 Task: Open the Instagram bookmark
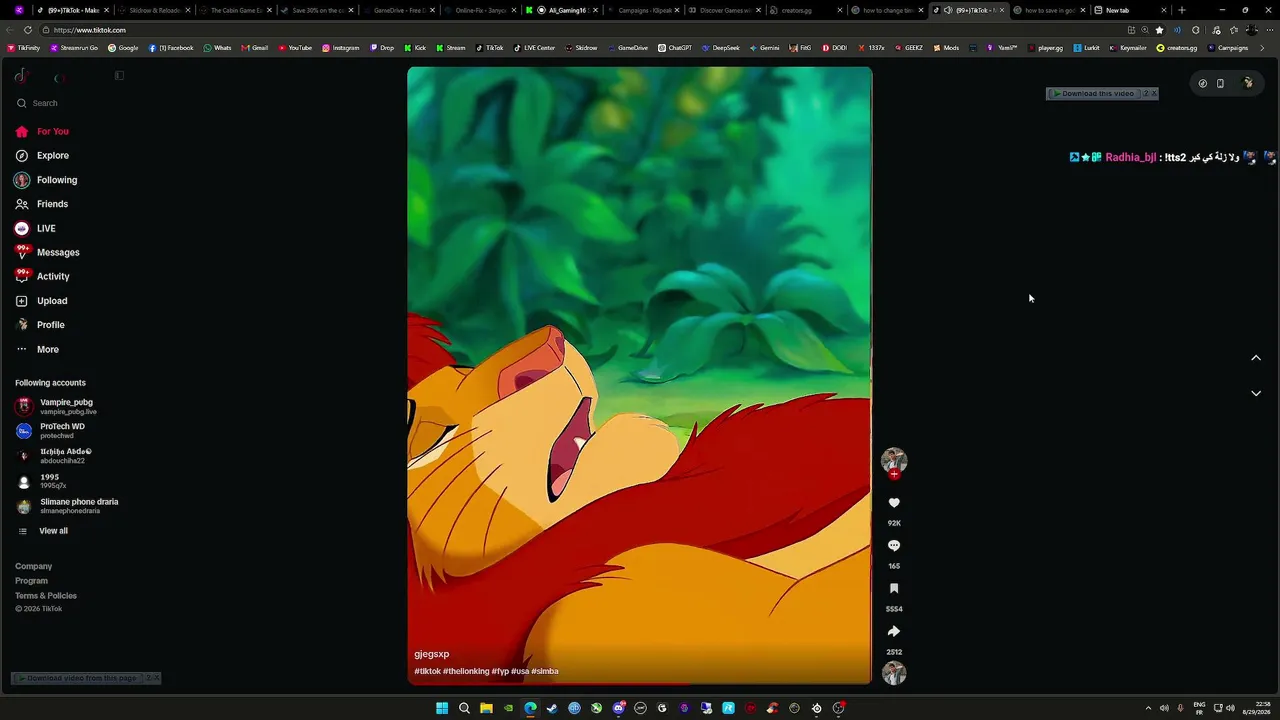coord(340,48)
